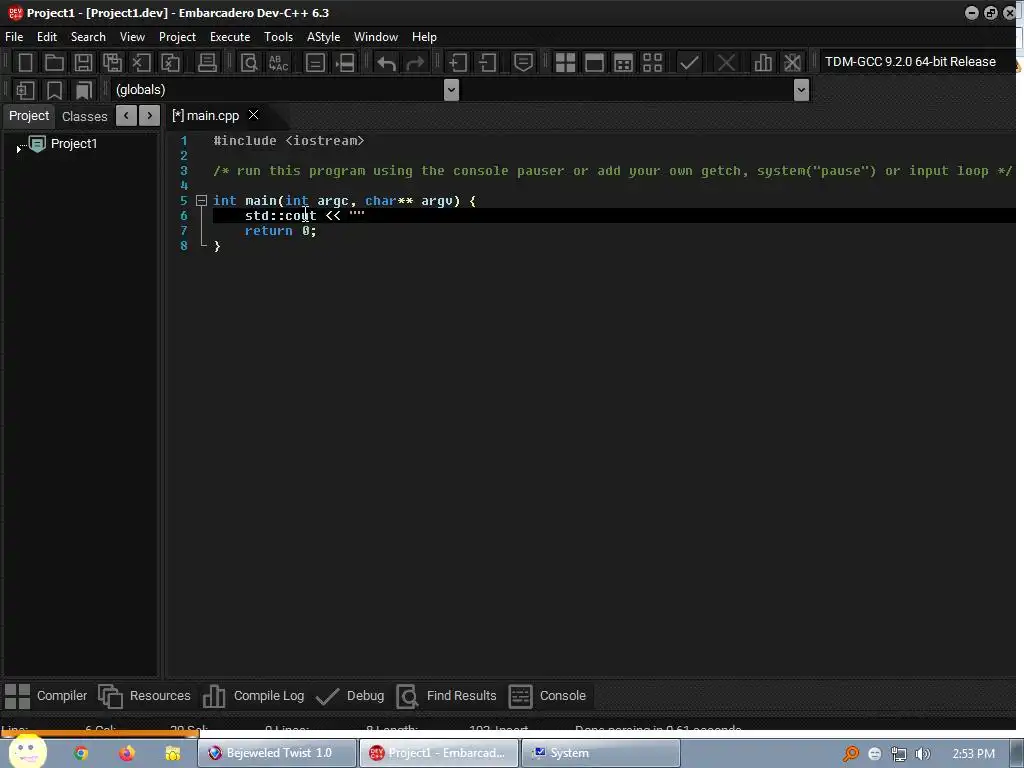
Task: Click the Run window toolbar icon
Action: point(594,63)
